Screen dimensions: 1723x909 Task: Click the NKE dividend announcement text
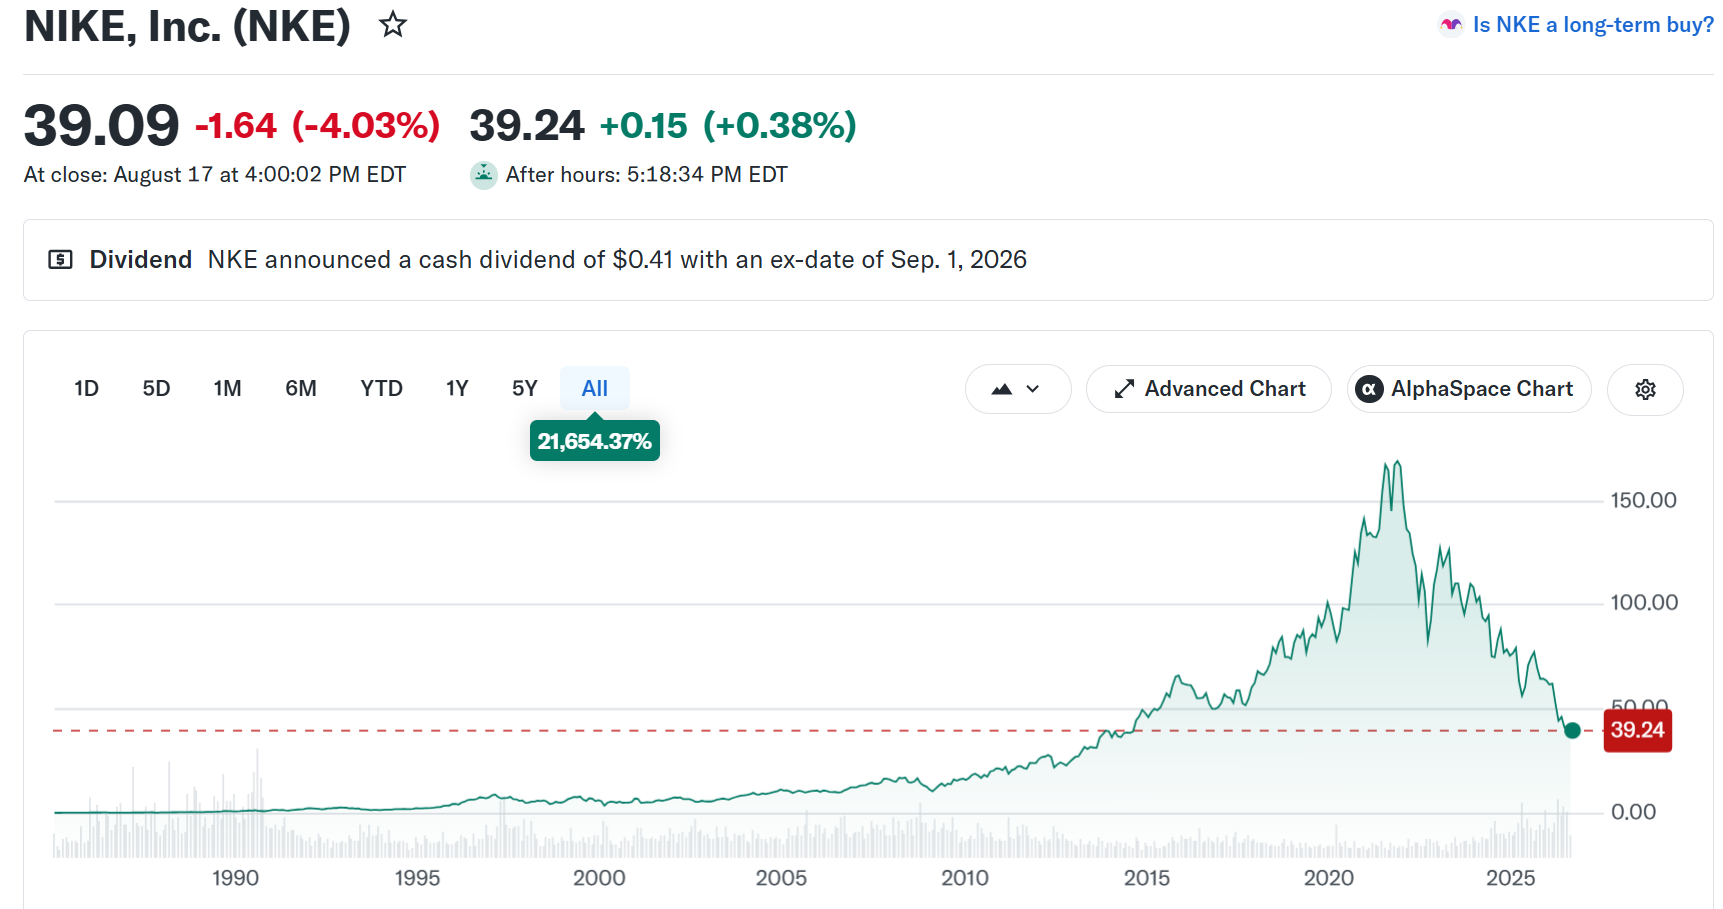[x=617, y=260]
